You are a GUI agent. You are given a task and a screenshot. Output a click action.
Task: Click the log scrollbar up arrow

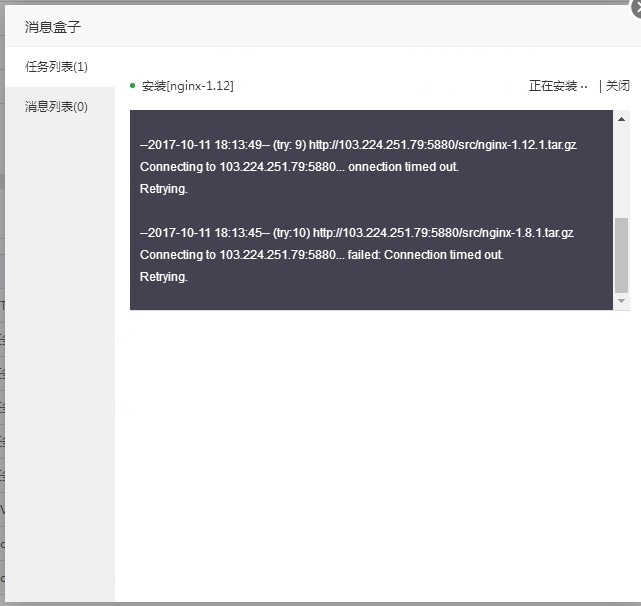click(621, 119)
